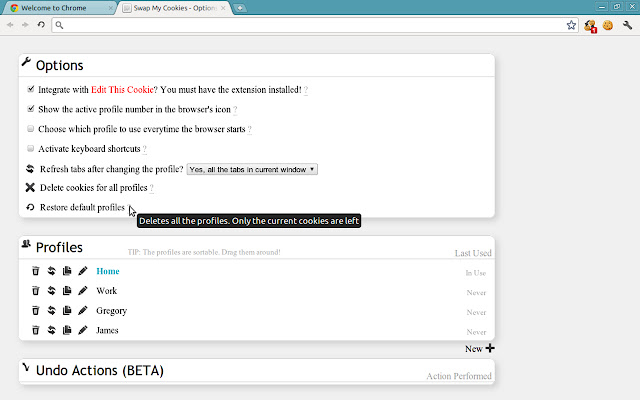Click help mark after Delete cookies option
Viewport: 640px width, 400px height.
pos(151,188)
